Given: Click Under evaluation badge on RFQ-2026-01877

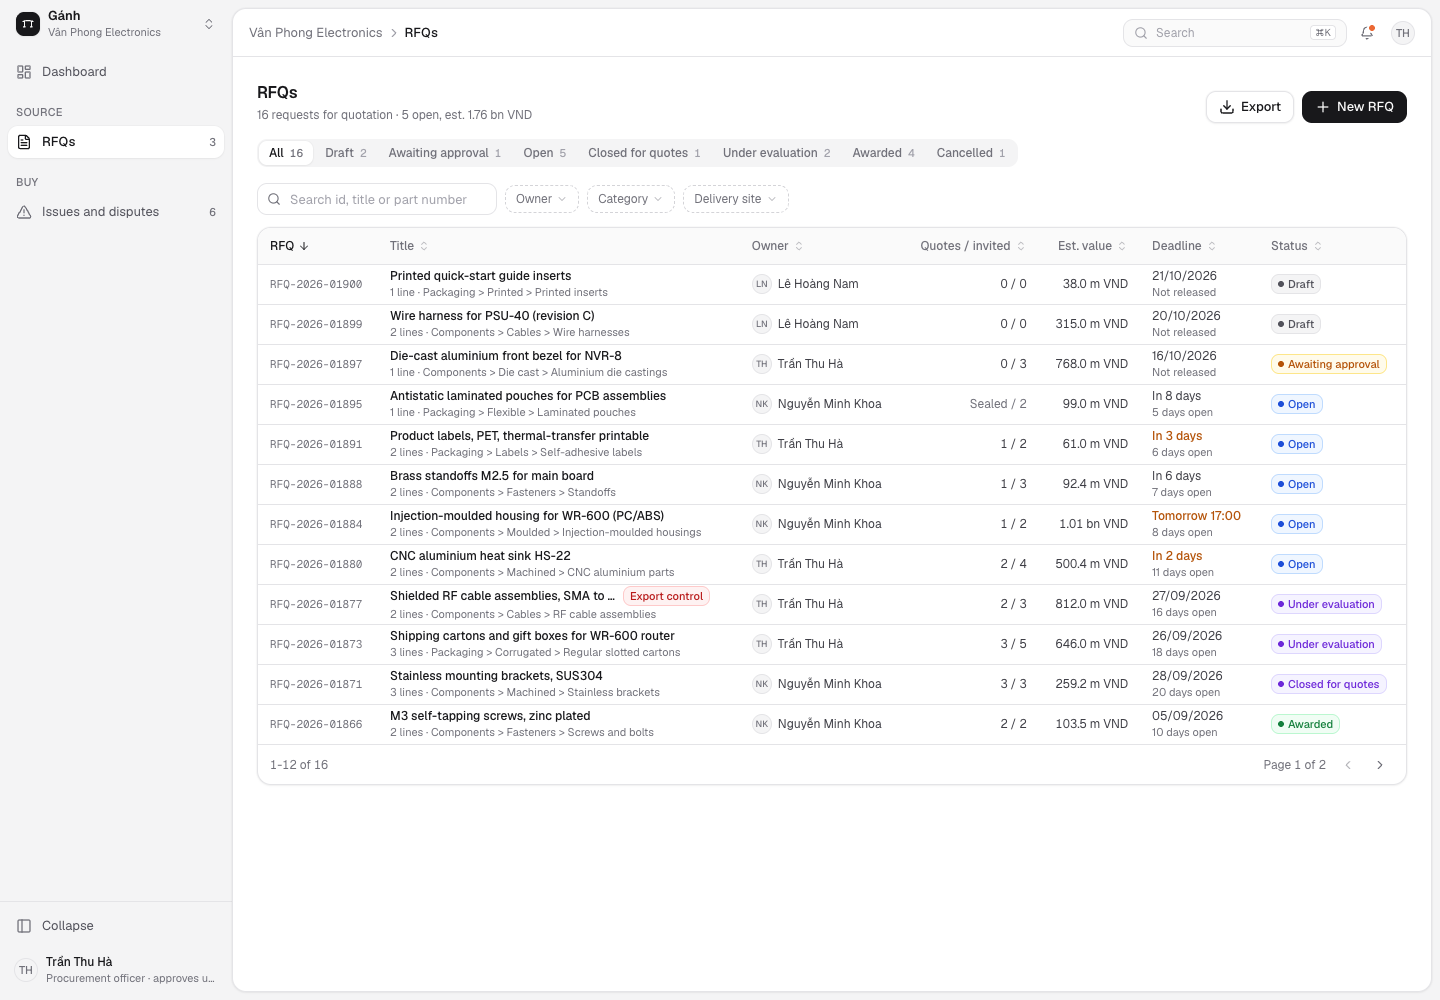Looking at the screenshot, I should tap(1326, 604).
